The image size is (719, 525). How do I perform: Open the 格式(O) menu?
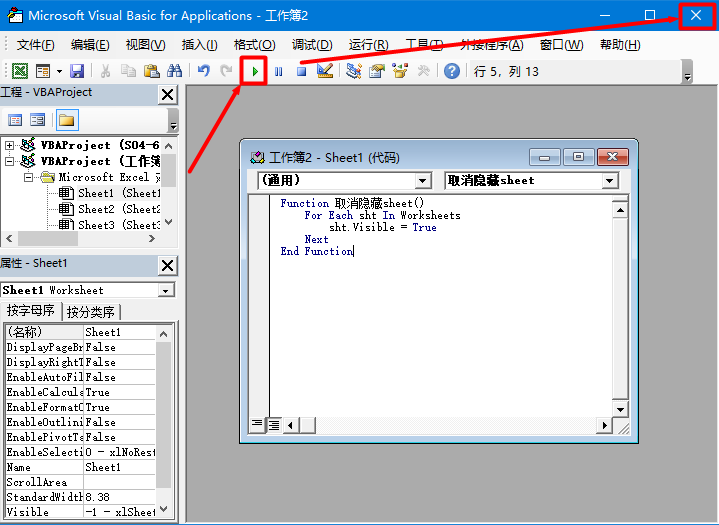pyautogui.click(x=254, y=45)
